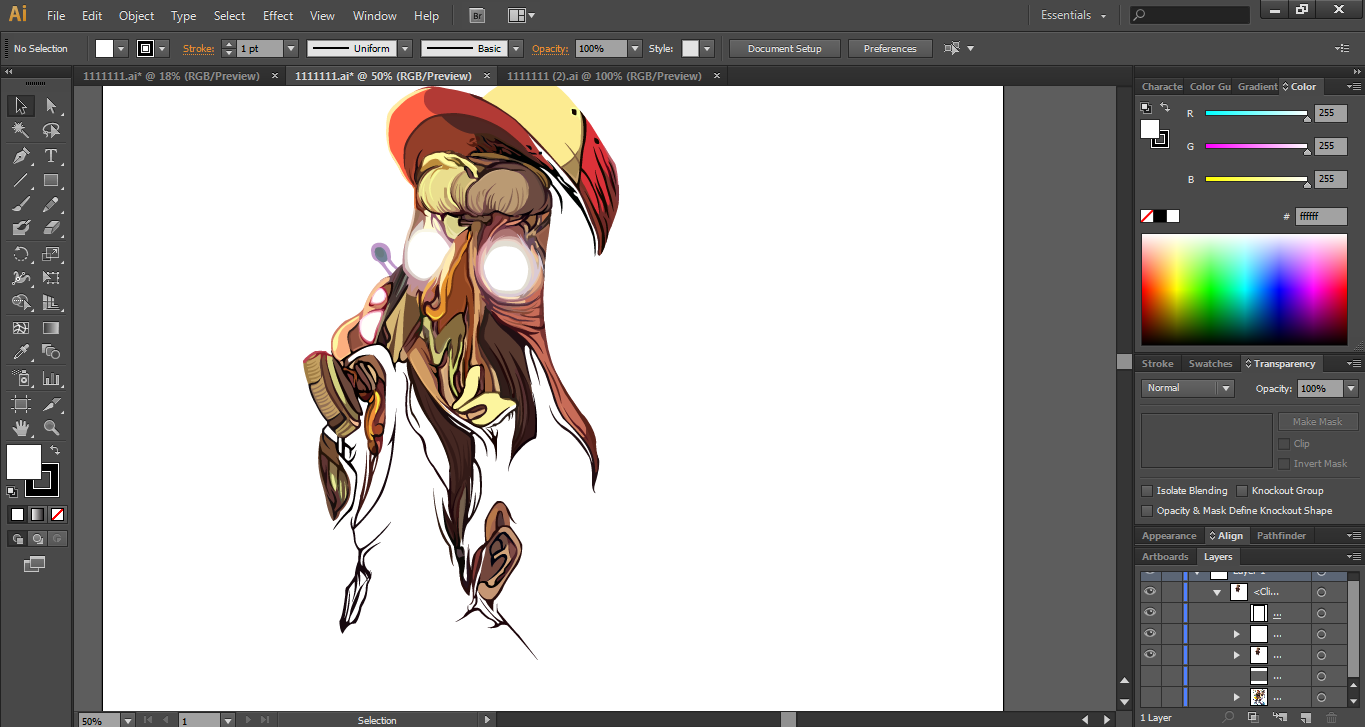Activate the Direct Selection tool

[51, 106]
